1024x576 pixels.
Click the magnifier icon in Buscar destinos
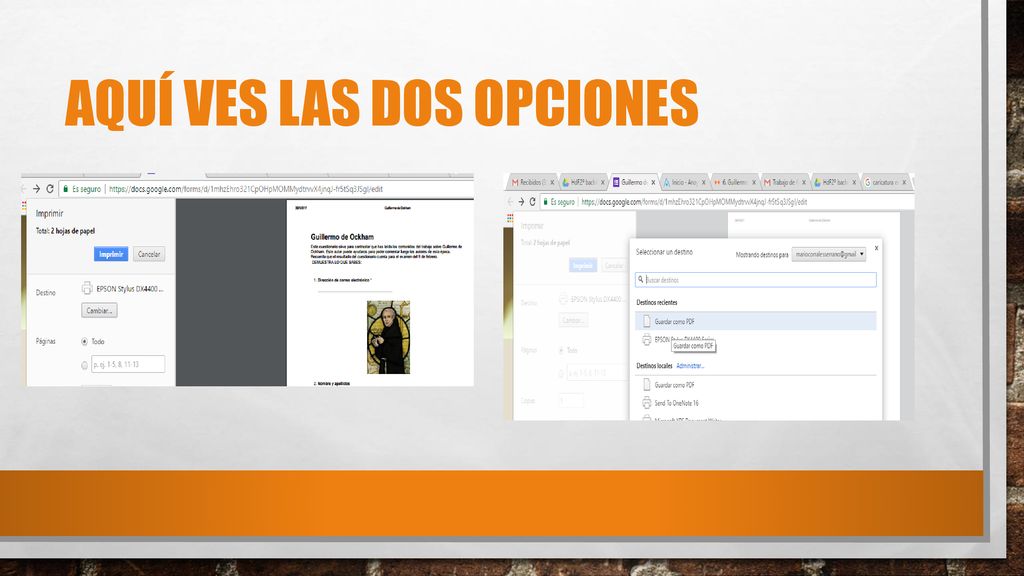641,280
